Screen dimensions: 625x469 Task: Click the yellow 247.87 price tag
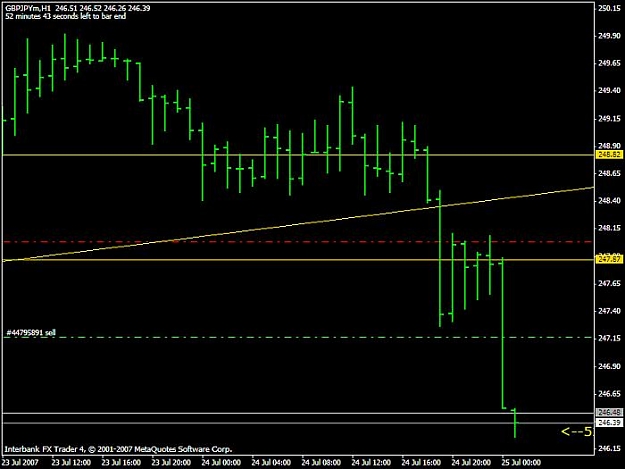pos(609,259)
